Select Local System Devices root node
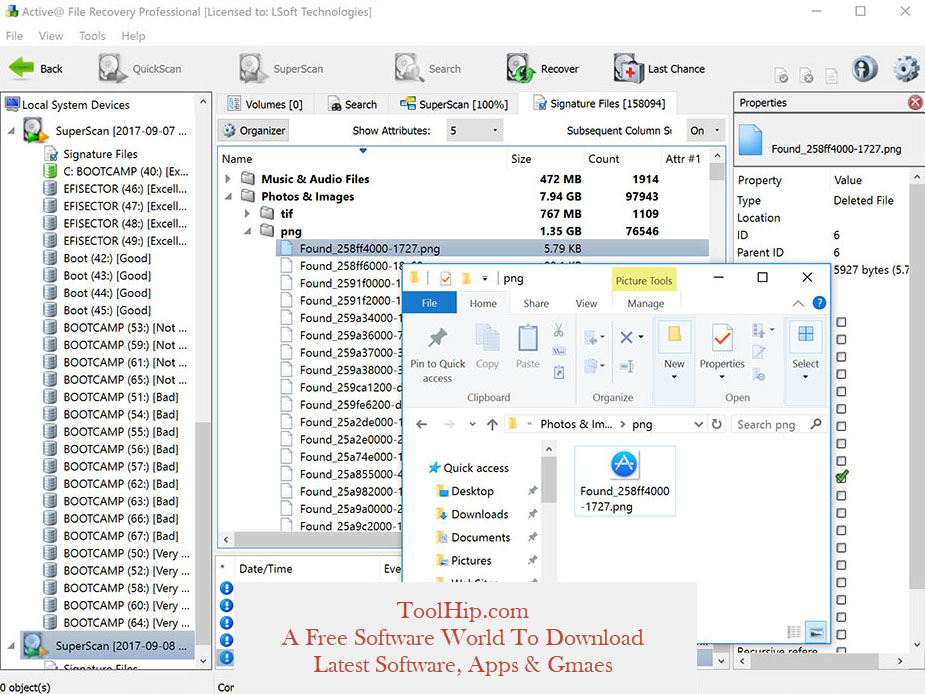 [76, 105]
